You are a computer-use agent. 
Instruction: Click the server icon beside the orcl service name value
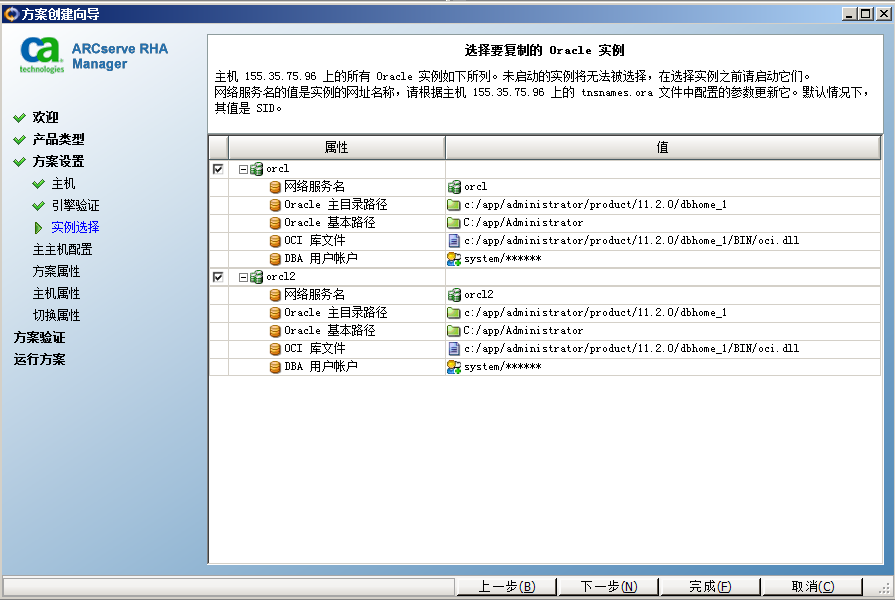tap(454, 187)
